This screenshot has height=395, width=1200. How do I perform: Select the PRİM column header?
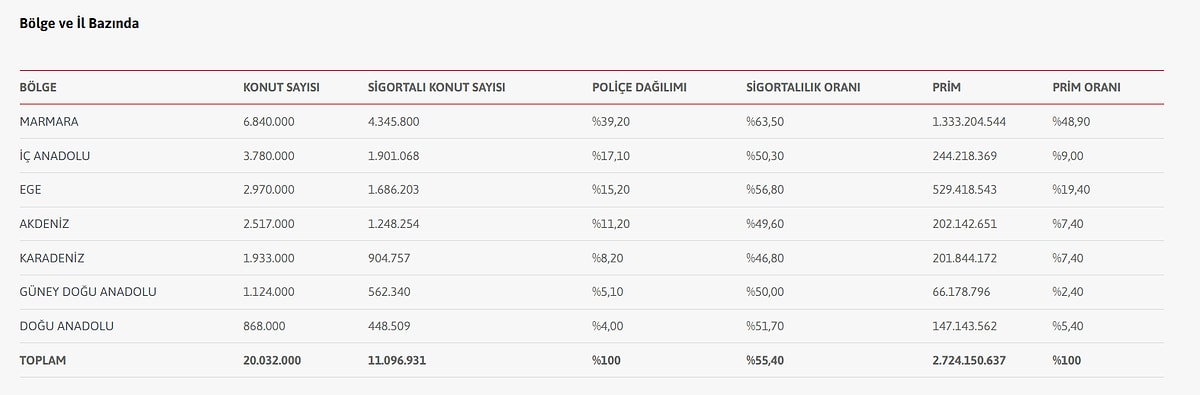point(946,88)
